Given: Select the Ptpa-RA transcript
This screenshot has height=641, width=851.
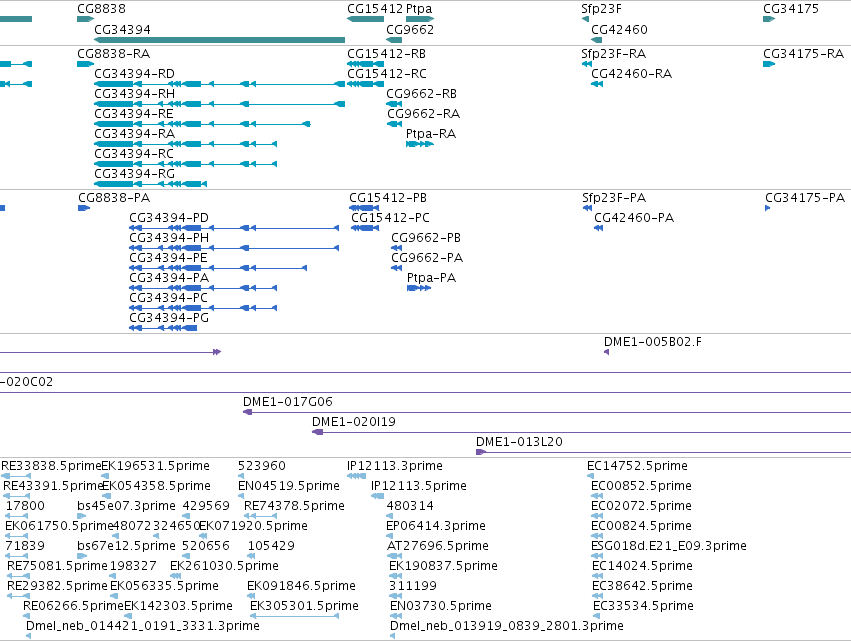Looking at the screenshot, I should (431, 134).
